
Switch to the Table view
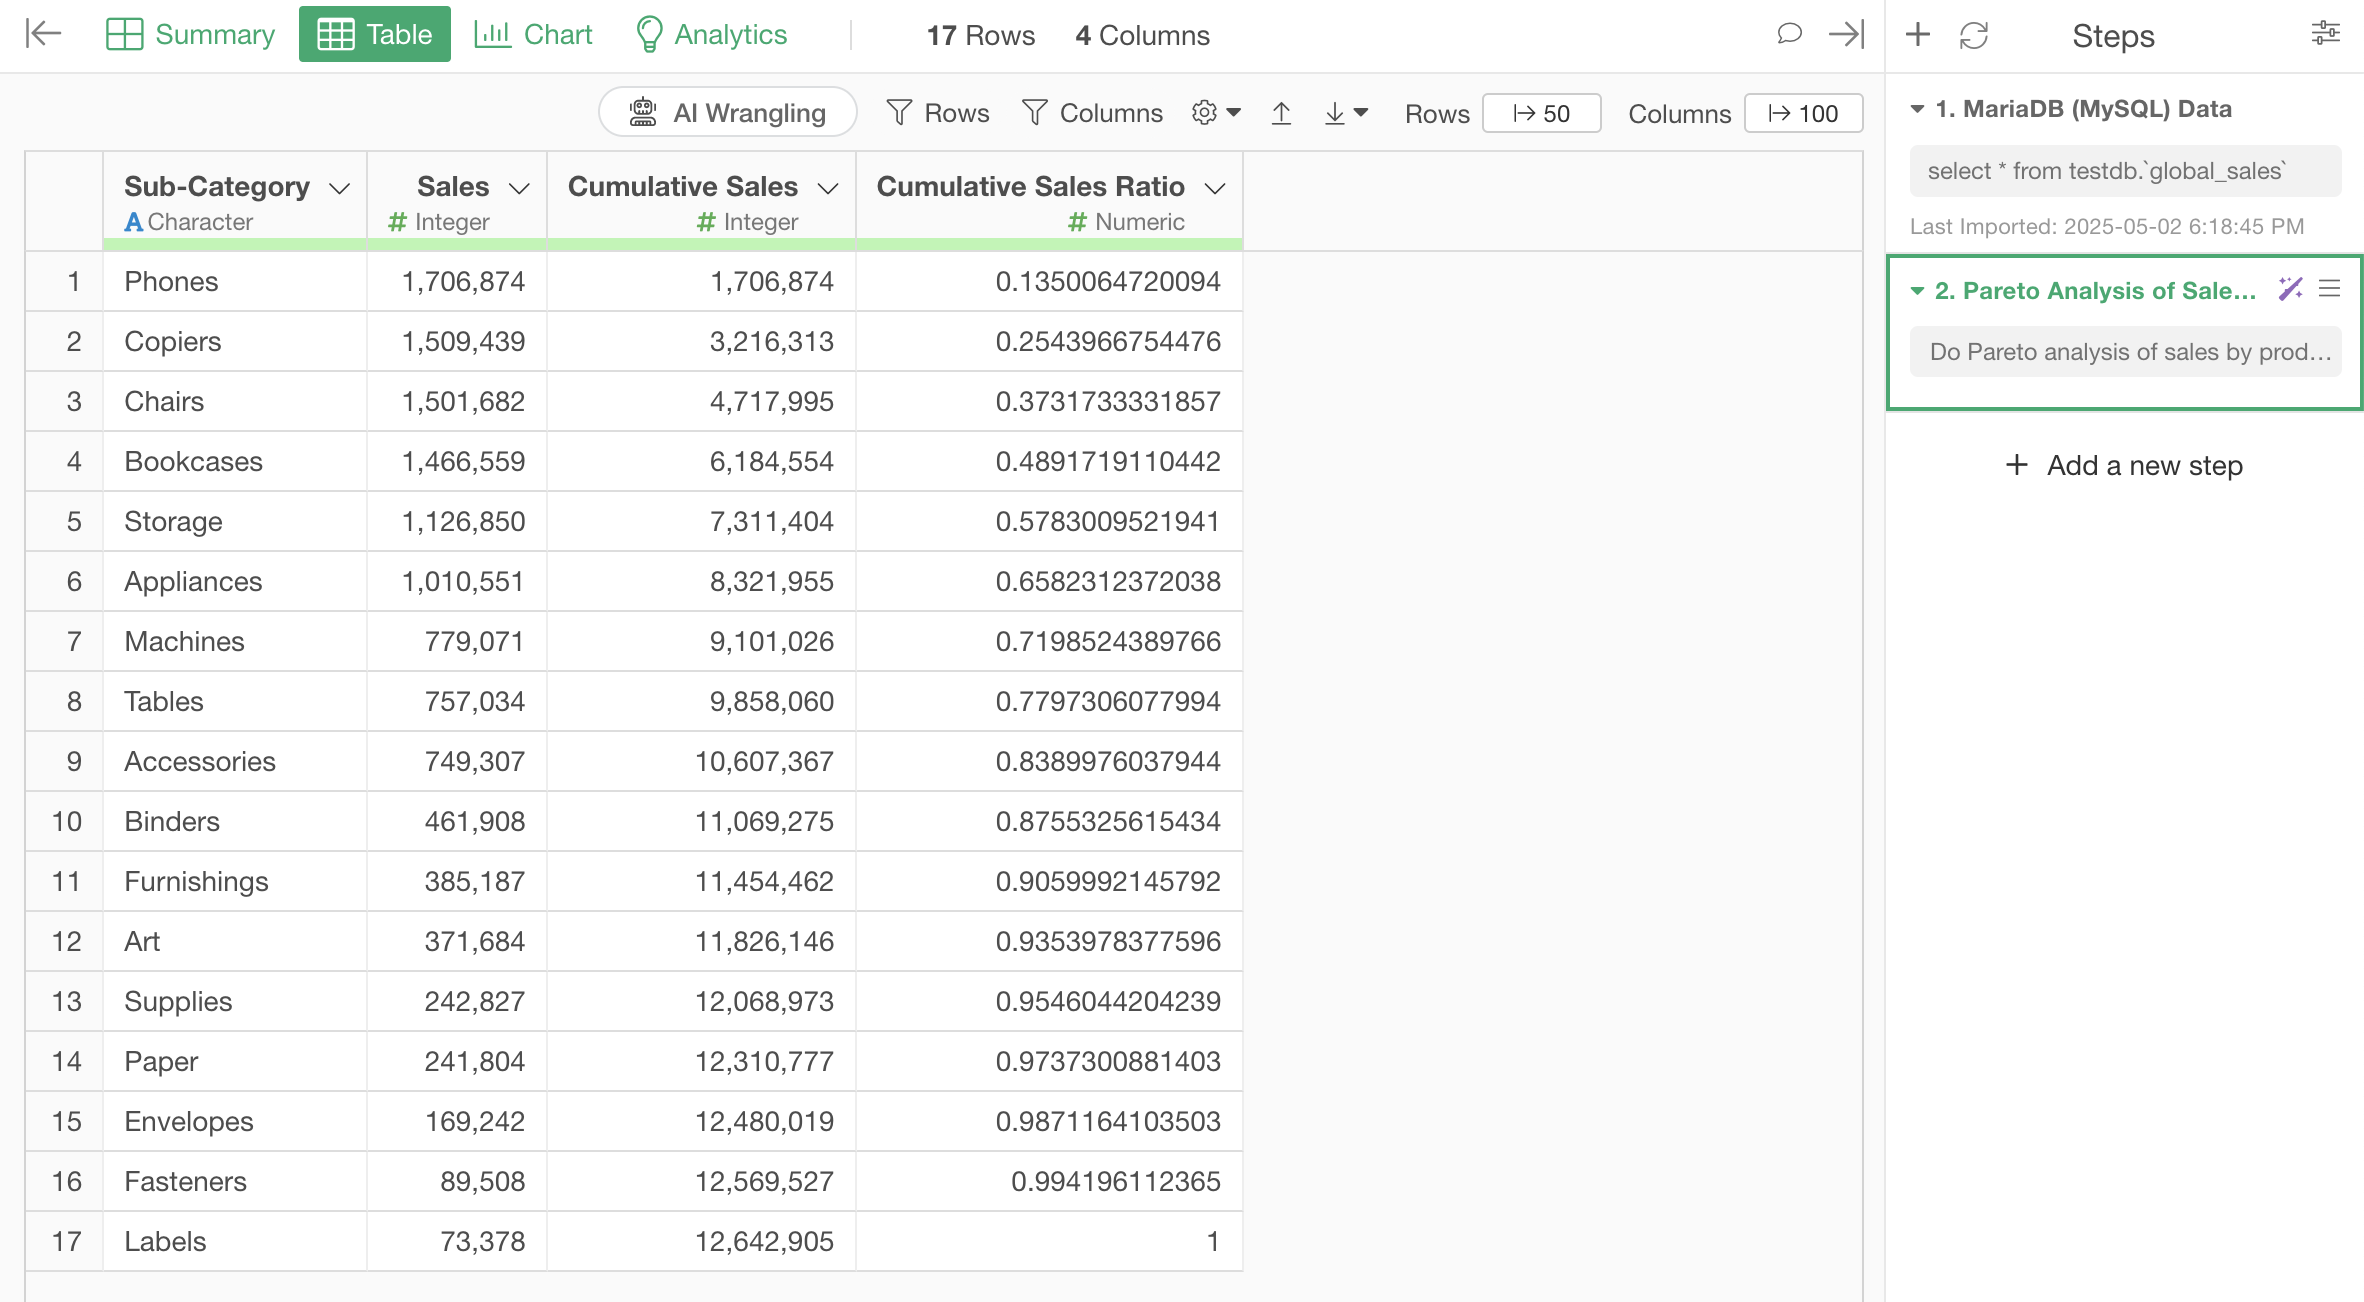375,34
